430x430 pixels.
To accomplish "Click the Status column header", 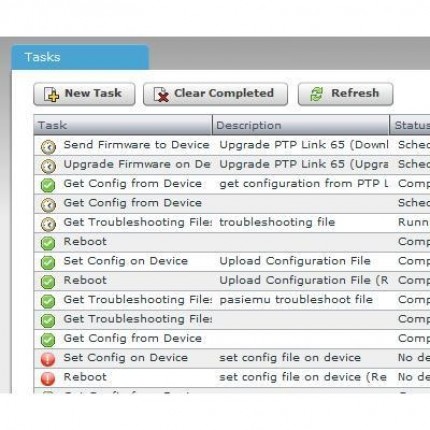I will (410, 125).
